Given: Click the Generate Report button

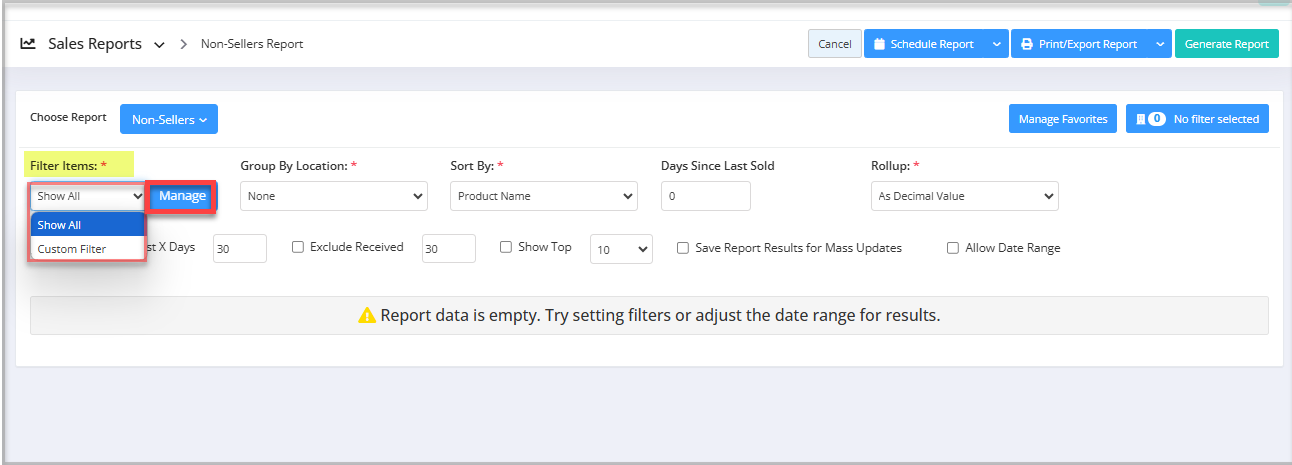Looking at the screenshot, I should pos(1226,44).
